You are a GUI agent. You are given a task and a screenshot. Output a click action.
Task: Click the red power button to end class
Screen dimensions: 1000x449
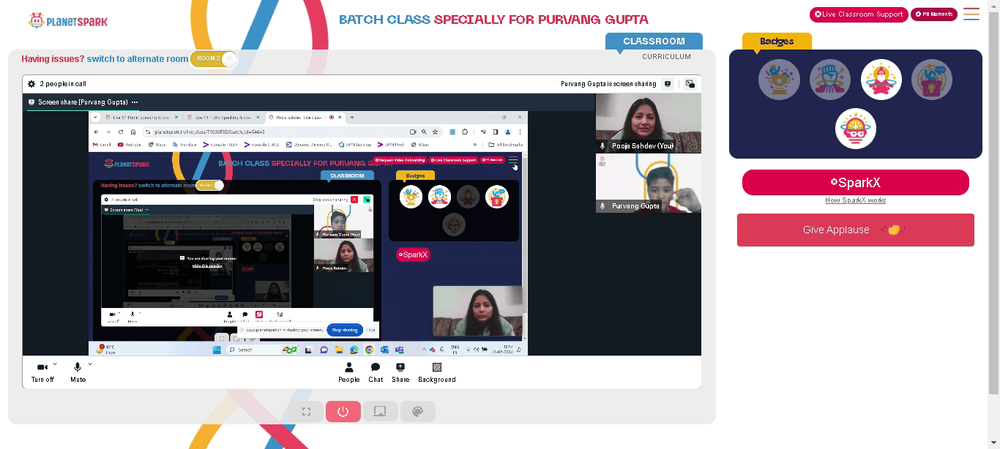pyautogui.click(x=343, y=411)
